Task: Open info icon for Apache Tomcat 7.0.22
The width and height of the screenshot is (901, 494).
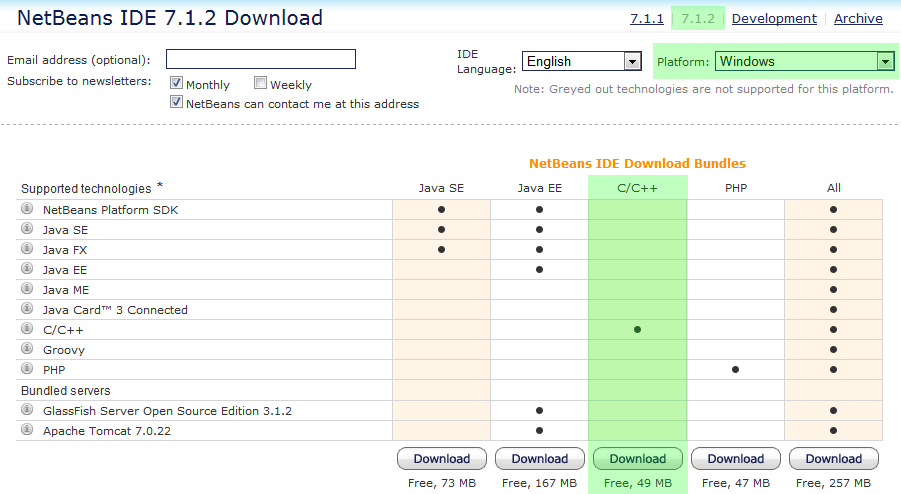Action: point(27,429)
